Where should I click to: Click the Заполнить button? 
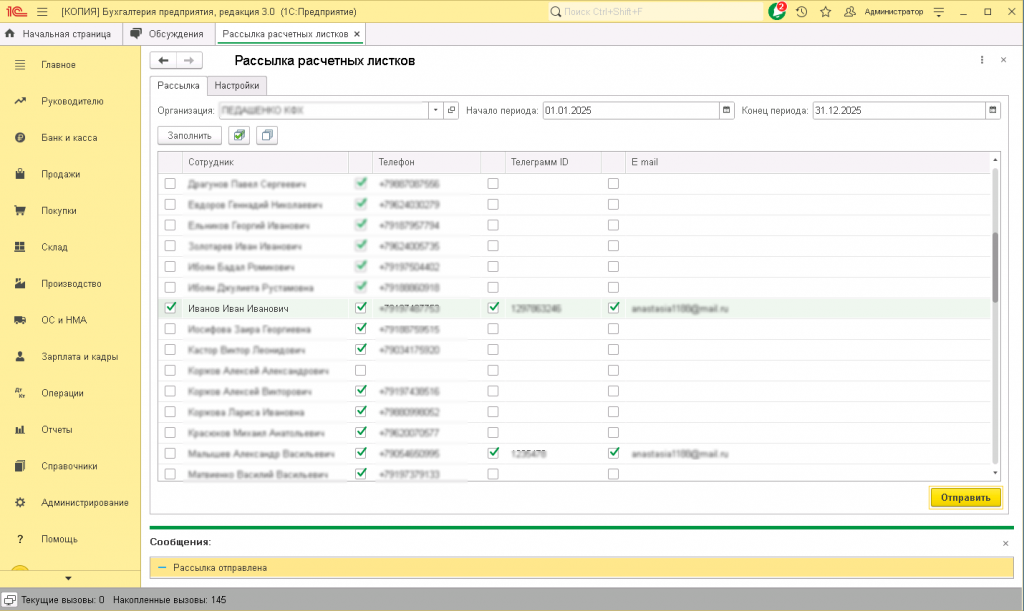tap(189, 135)
